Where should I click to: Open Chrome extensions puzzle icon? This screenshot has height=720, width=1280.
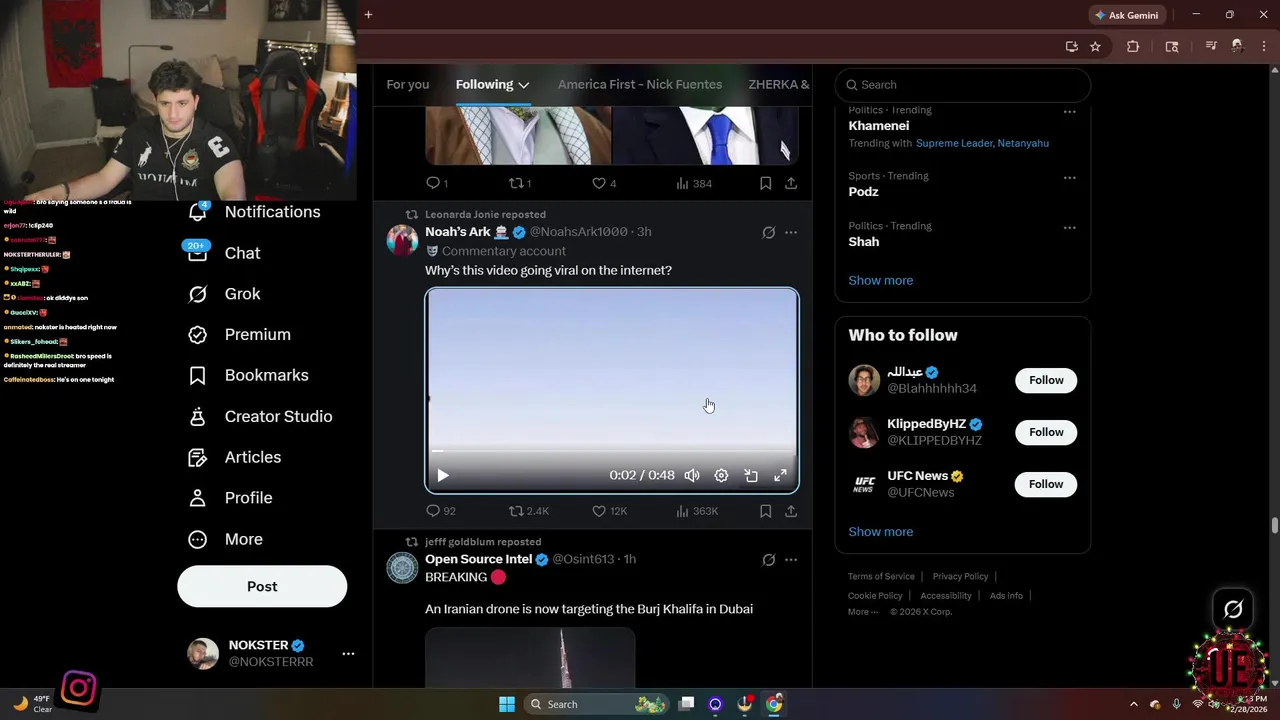(1133, 46)
